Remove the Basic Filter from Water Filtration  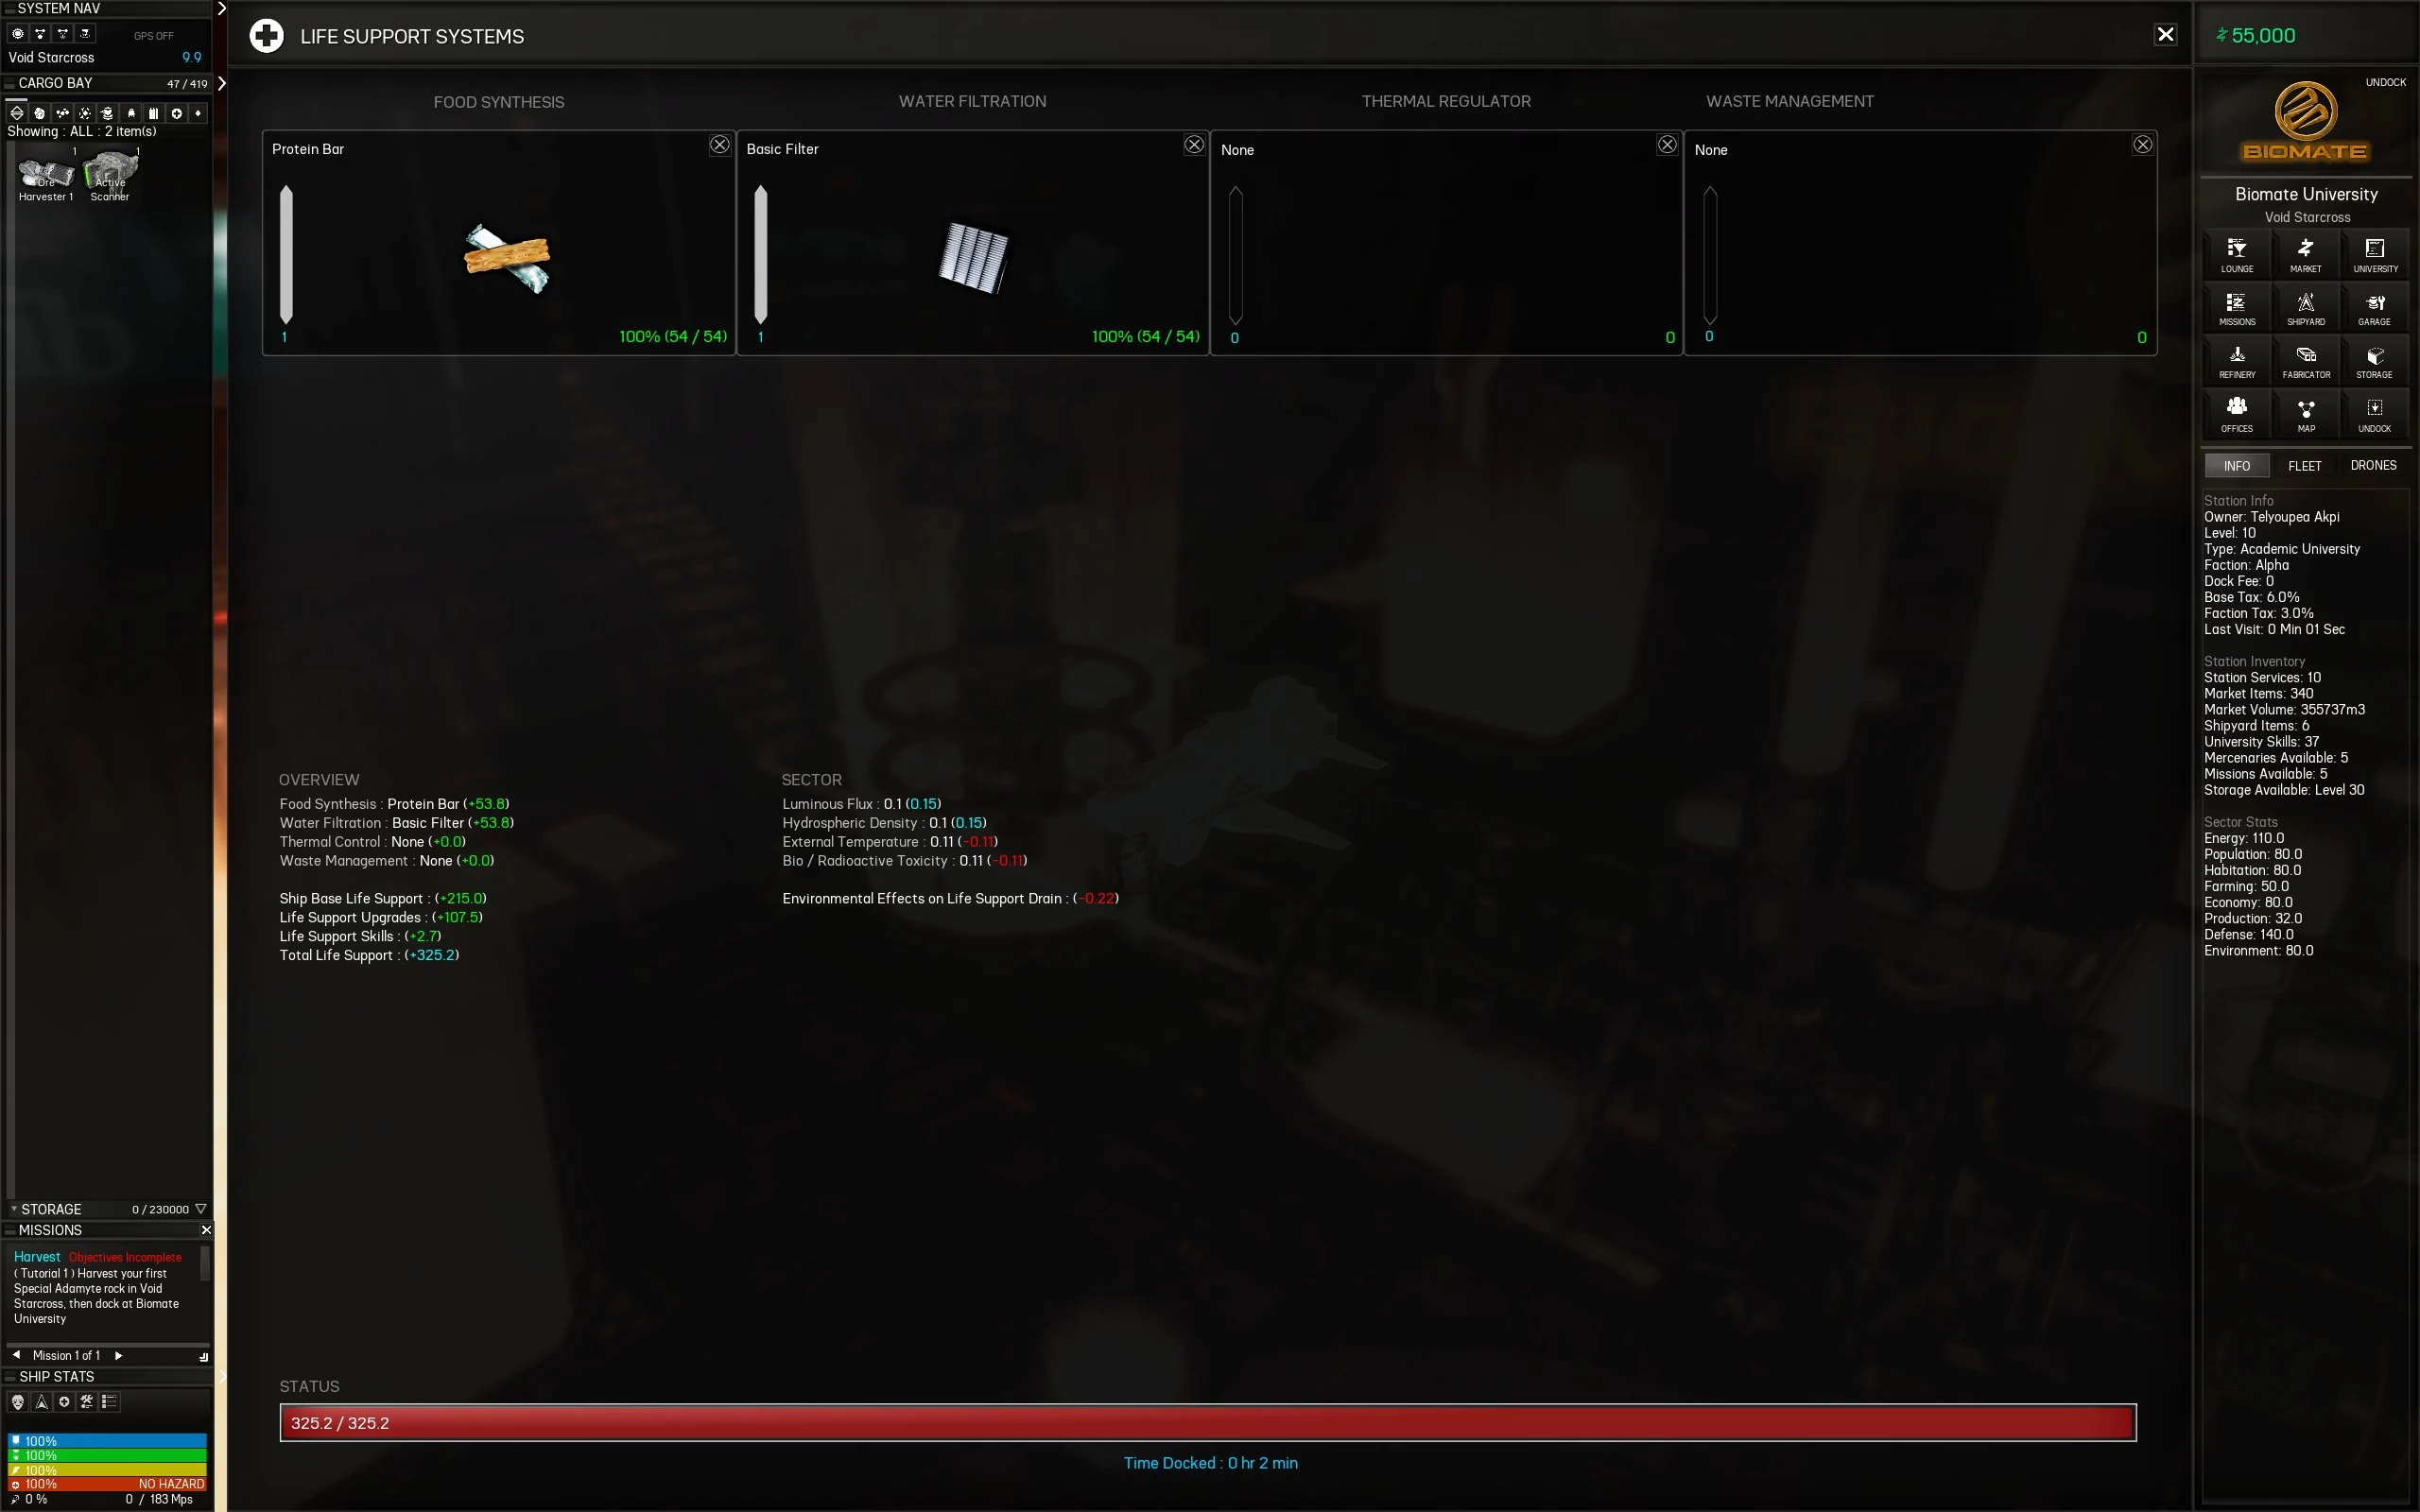point(1193,145)
